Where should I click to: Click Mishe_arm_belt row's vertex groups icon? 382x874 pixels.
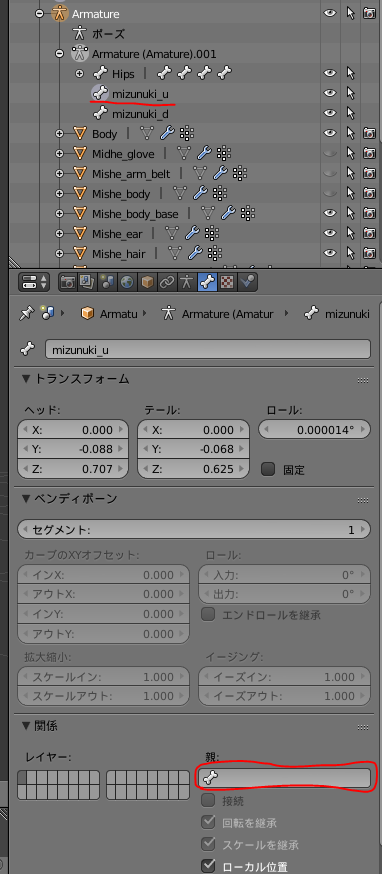(239, 174)
